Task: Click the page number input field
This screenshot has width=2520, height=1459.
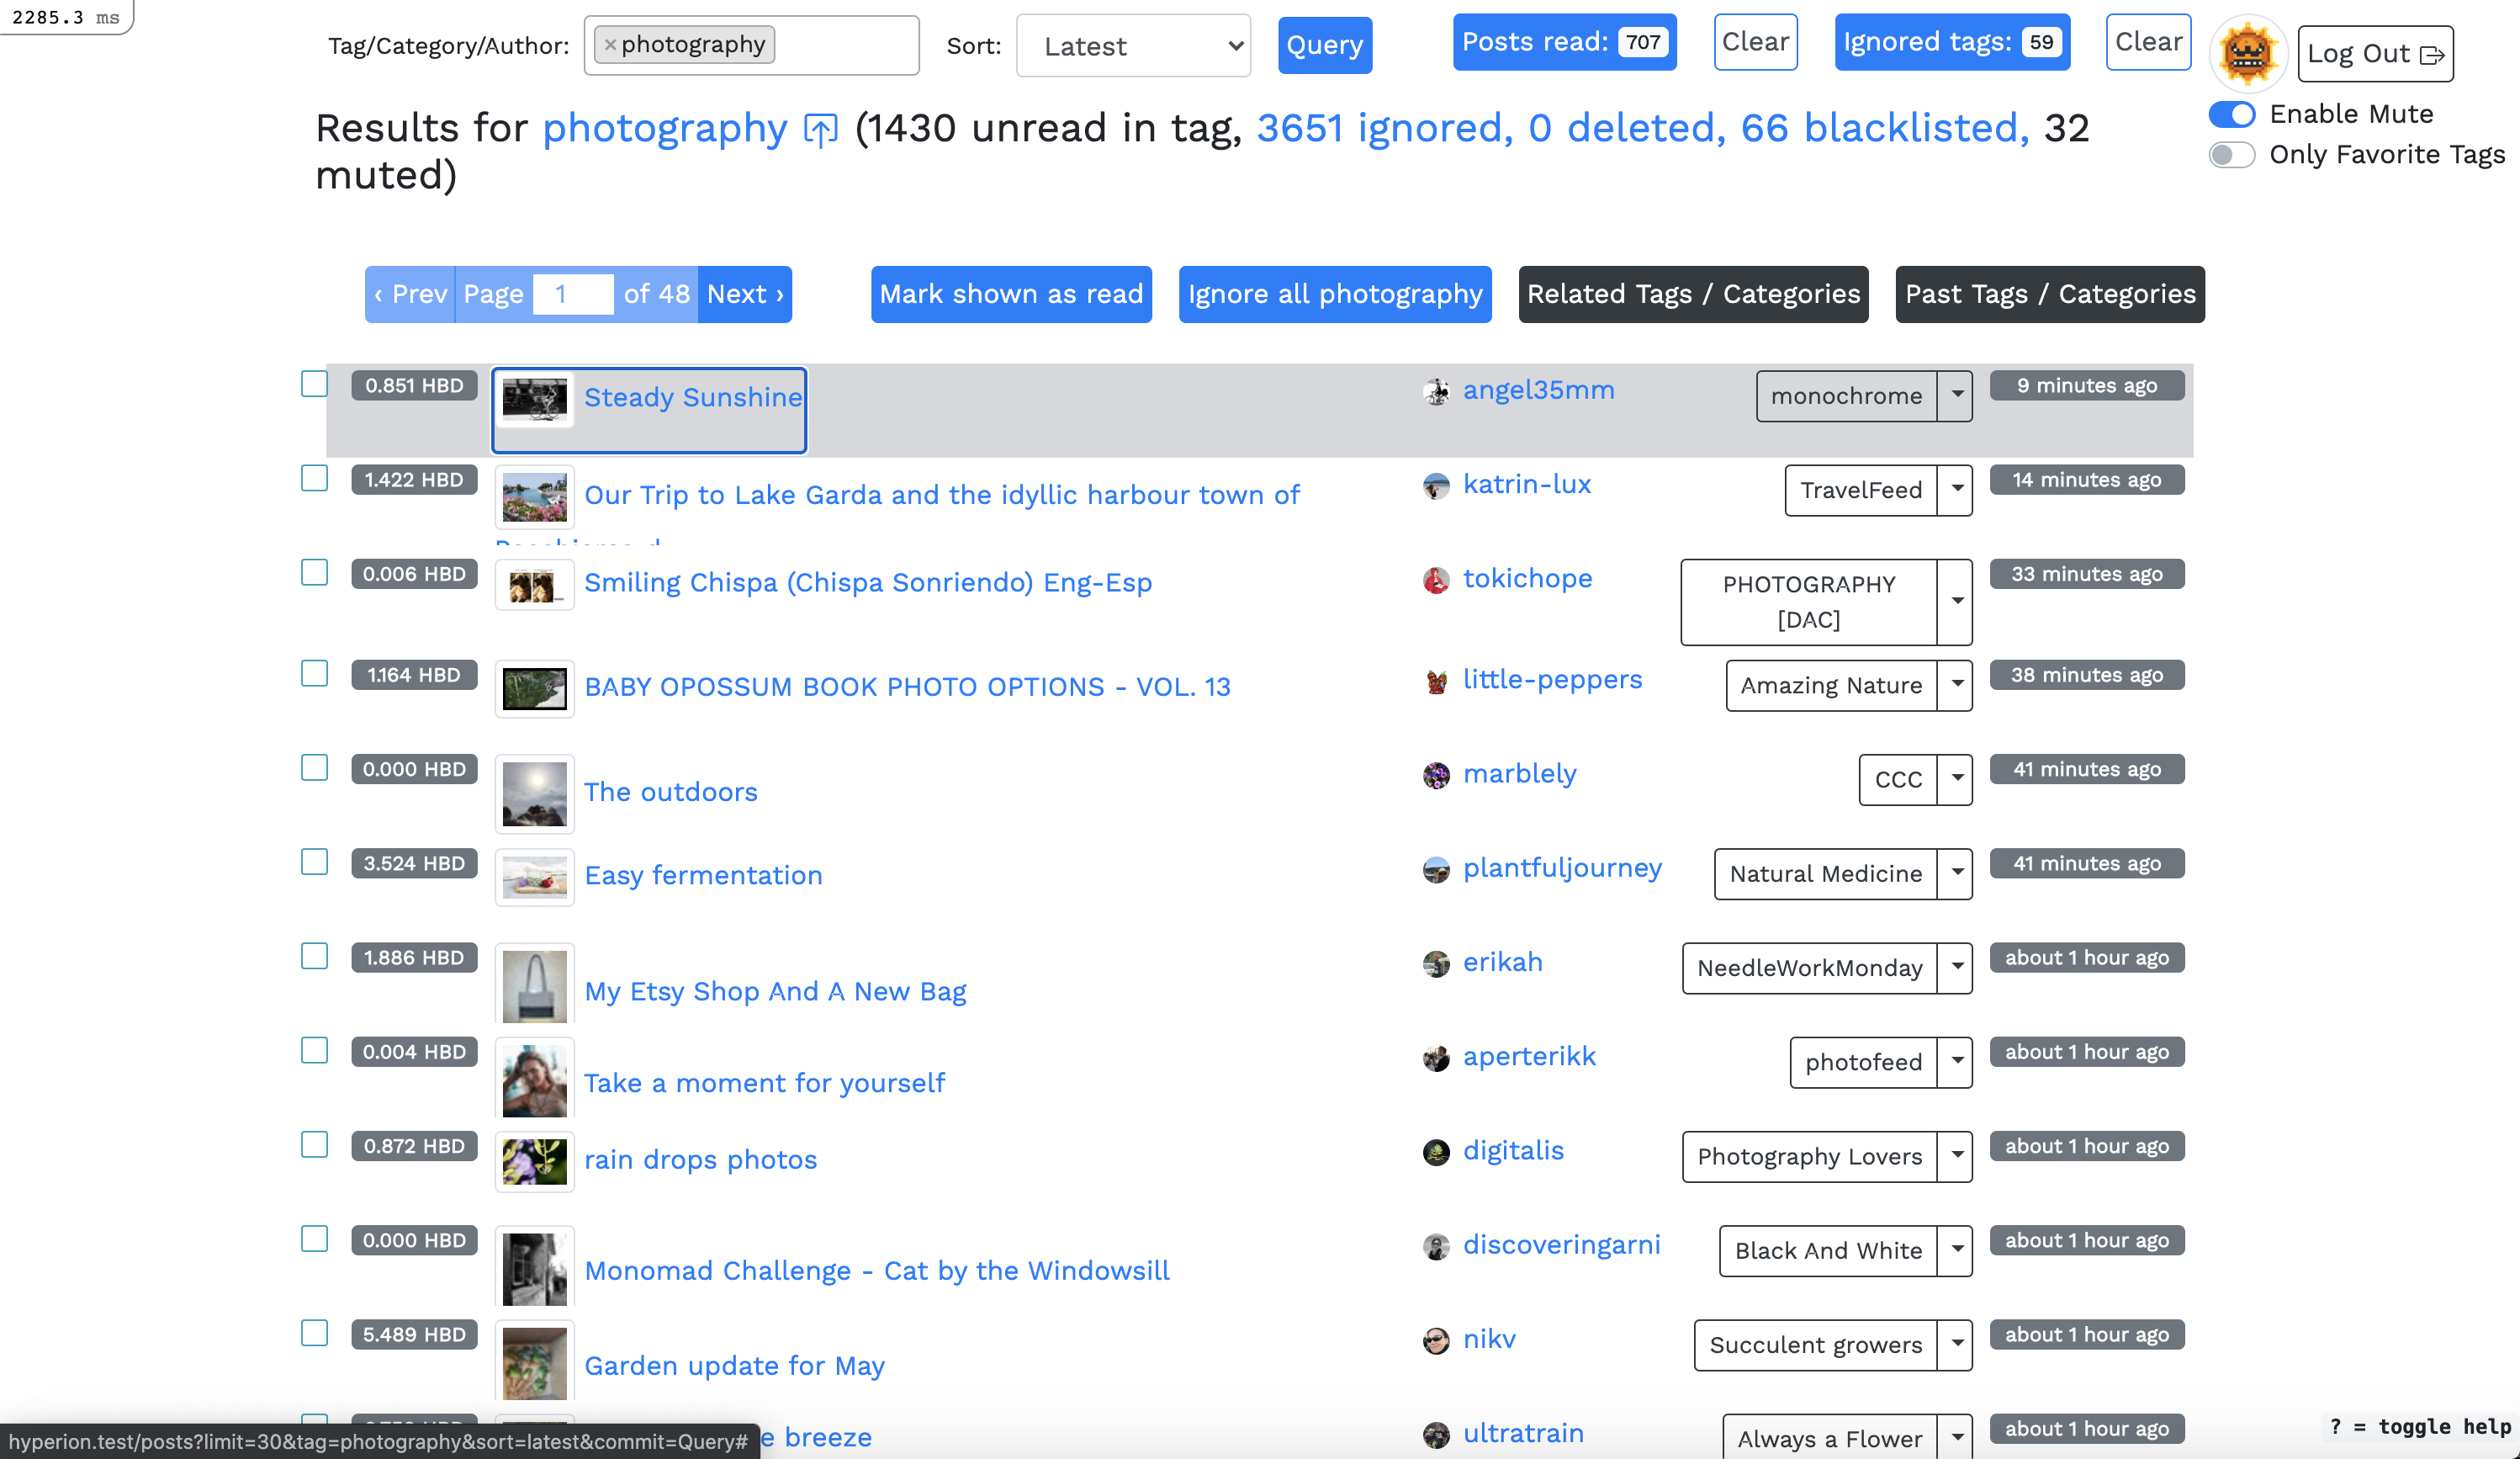Action: tap(572, 294)
